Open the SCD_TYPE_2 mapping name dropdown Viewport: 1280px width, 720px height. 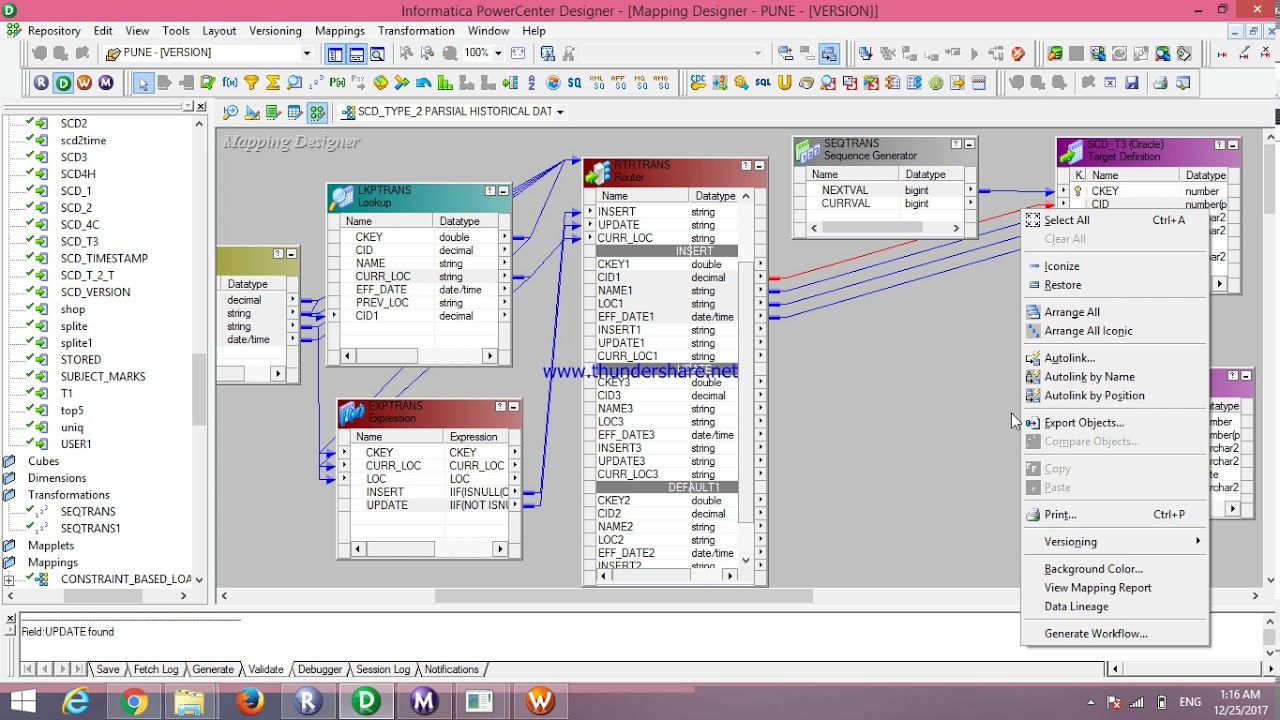[560, 112]
